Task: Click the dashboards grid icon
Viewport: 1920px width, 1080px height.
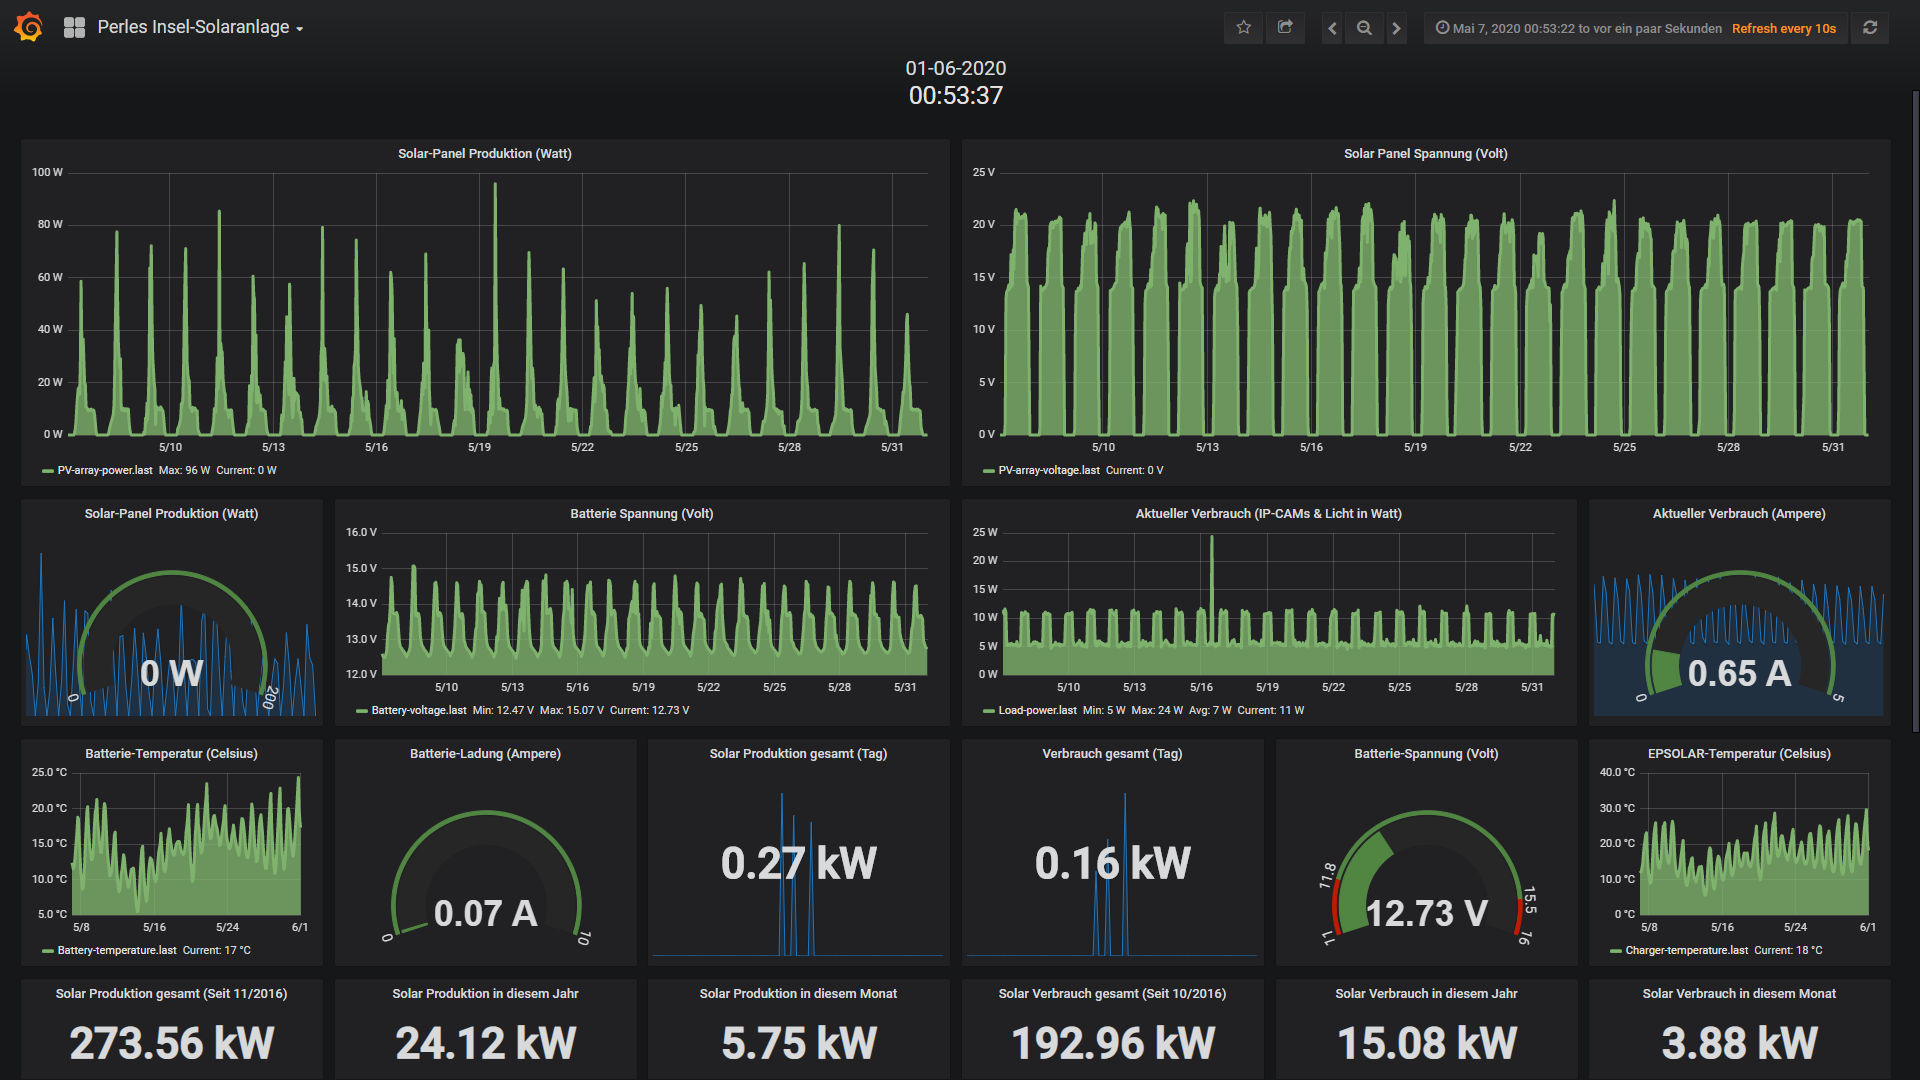Action: click(74, 28)
